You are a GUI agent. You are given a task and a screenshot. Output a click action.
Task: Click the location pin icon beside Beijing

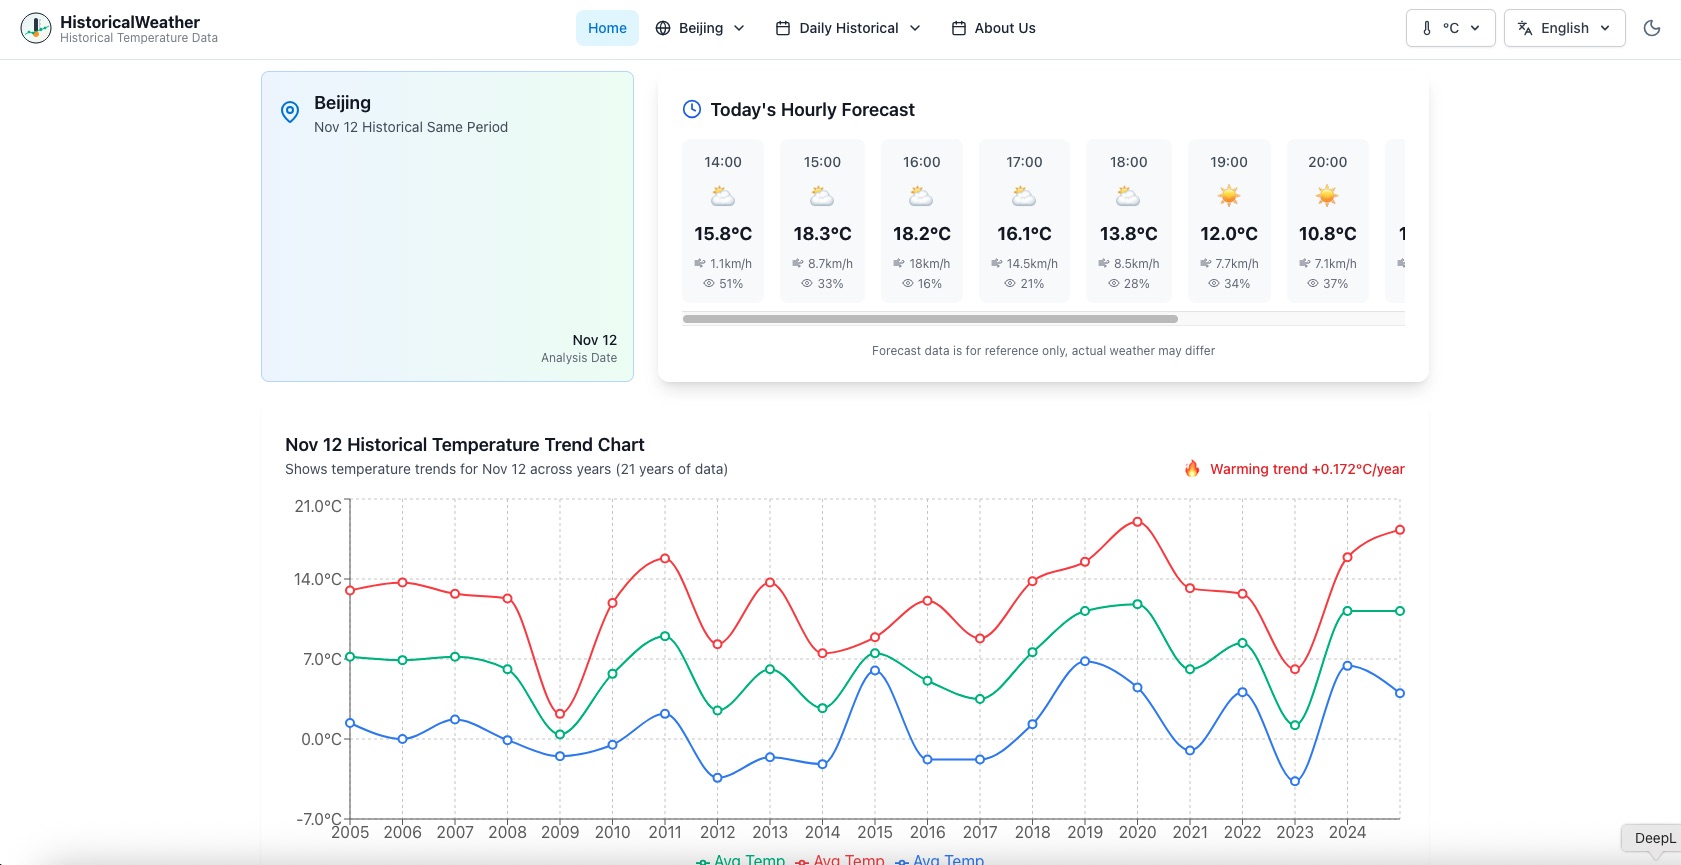[x=290, y=112]
